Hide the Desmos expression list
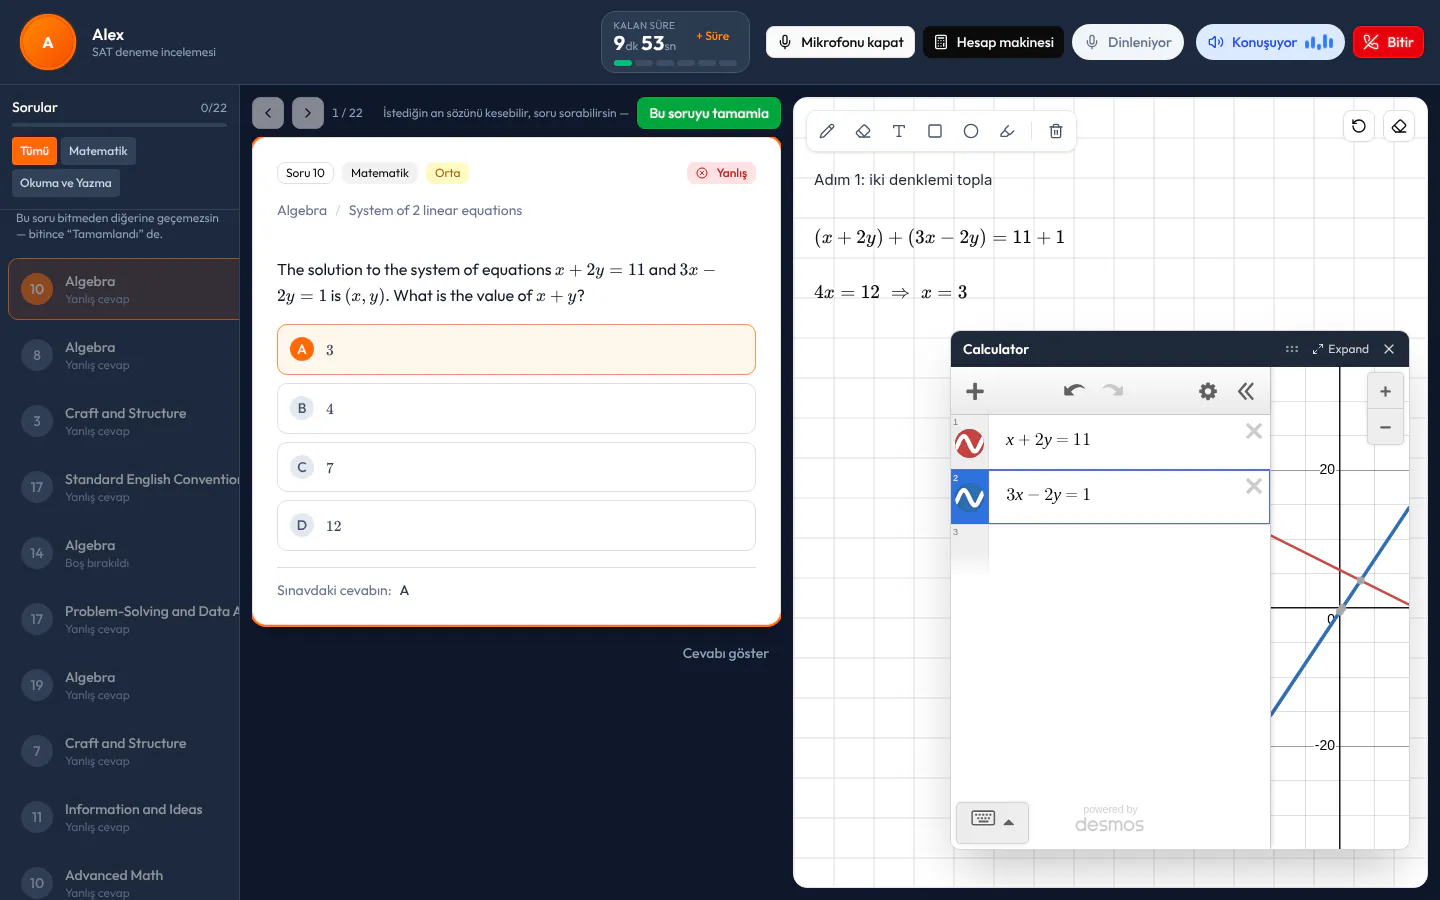The height and width of the screenshot is (900, 1440). tap(1246, 391)
